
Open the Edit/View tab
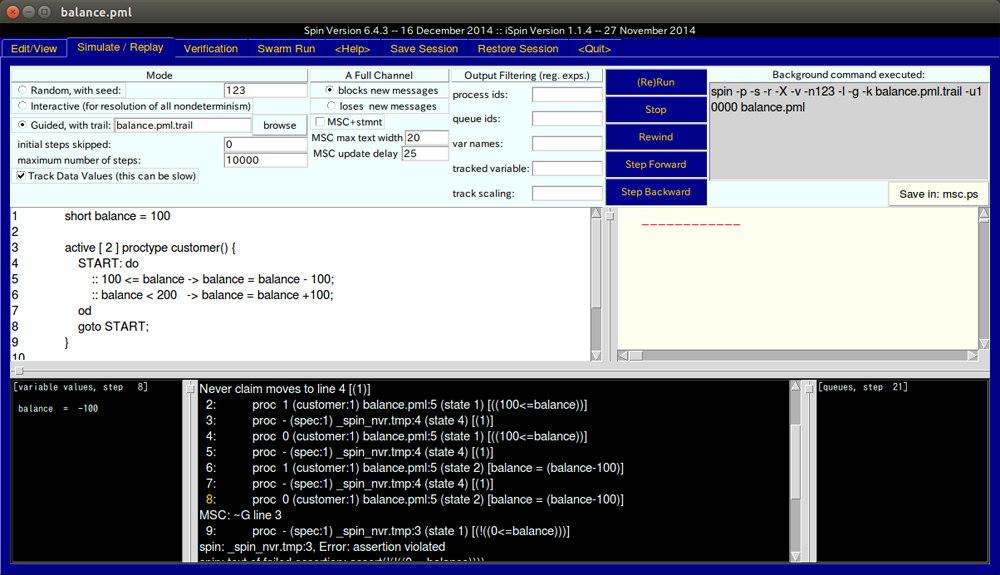[34, 48]
